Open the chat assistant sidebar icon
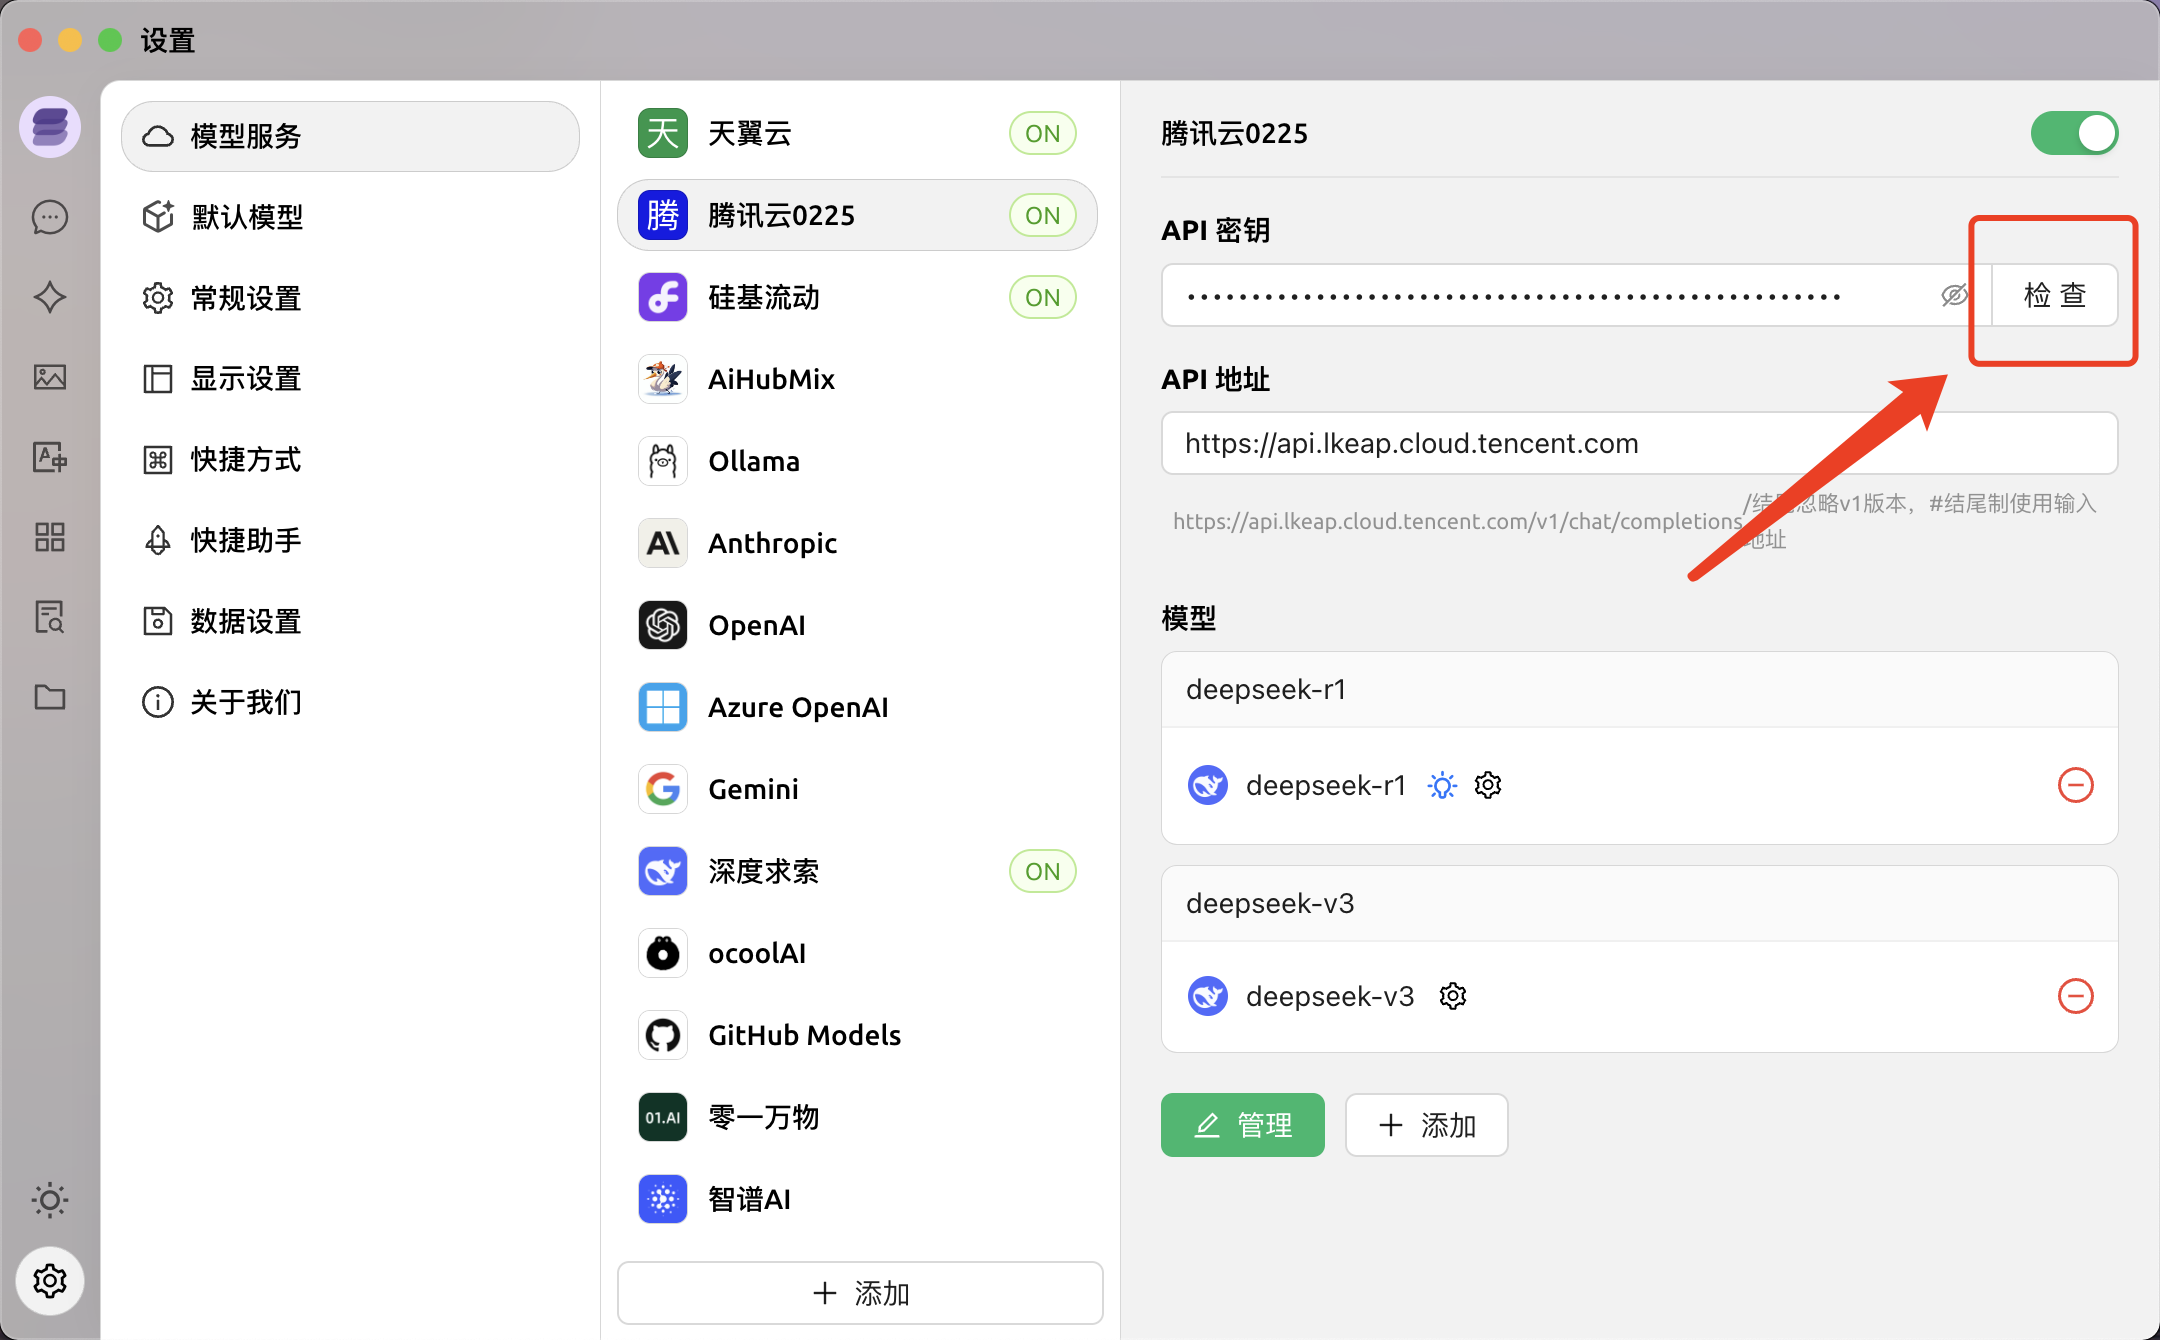Viewport: 2160px width, 1340px height. [50, 217]
